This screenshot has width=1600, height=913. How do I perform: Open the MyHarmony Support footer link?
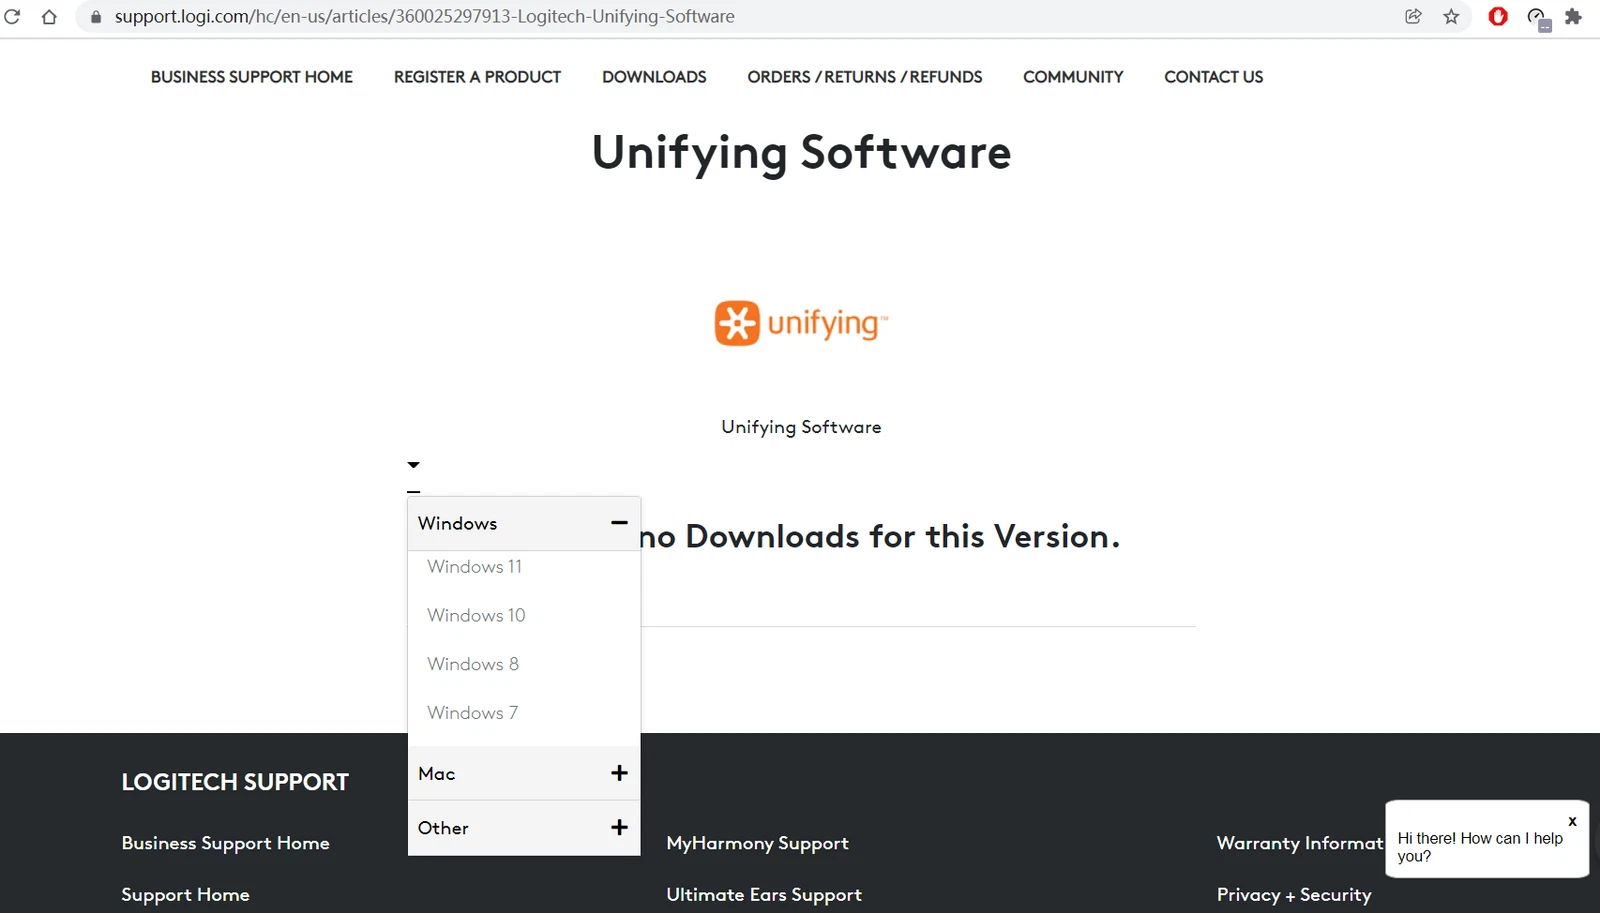click(757, 843)
